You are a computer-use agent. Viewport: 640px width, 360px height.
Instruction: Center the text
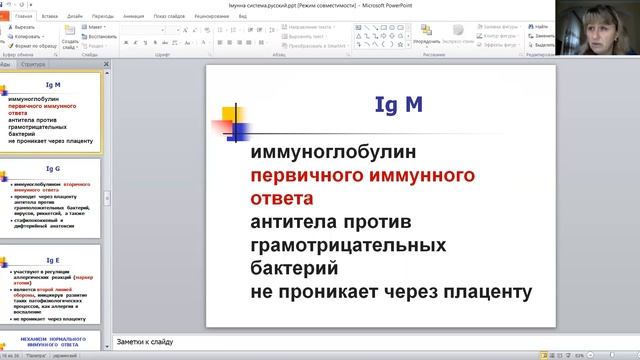pos(229,42)
